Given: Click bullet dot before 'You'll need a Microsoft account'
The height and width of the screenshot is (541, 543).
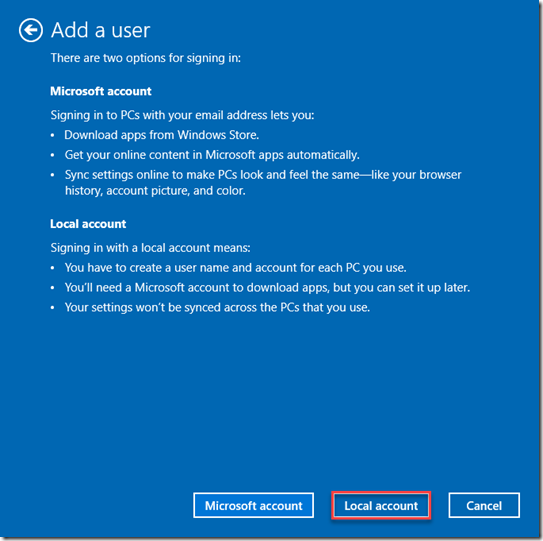Looking at the screenshot, I should [x=53, y=288].
